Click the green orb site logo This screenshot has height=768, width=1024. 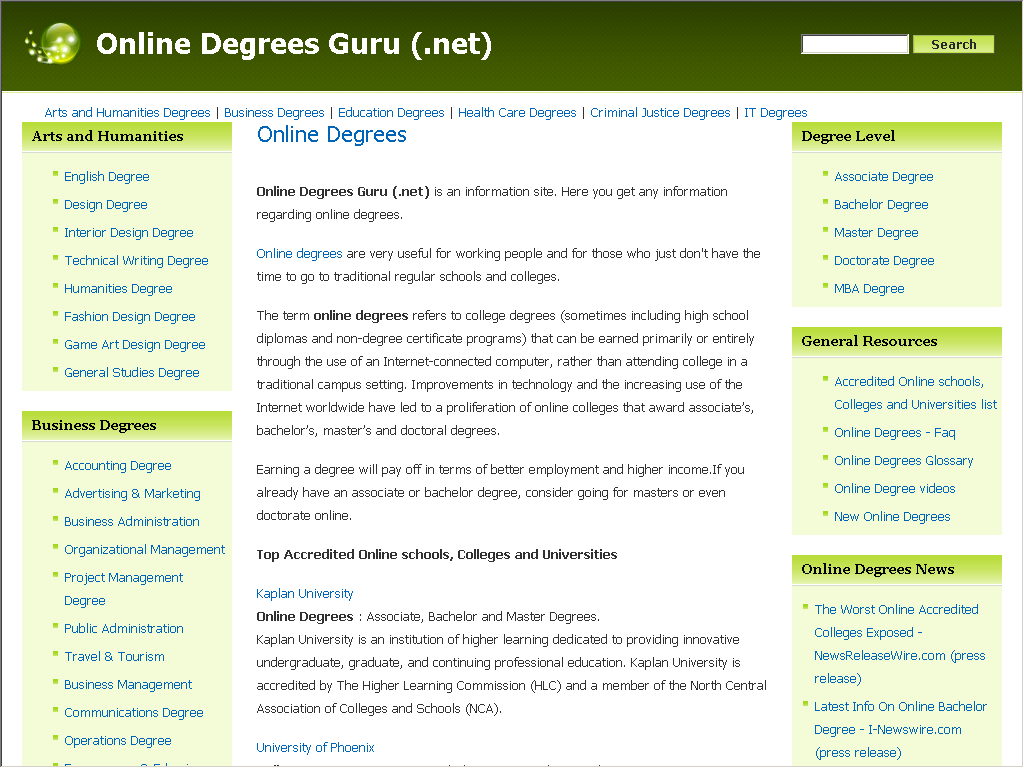click(53, 44)
